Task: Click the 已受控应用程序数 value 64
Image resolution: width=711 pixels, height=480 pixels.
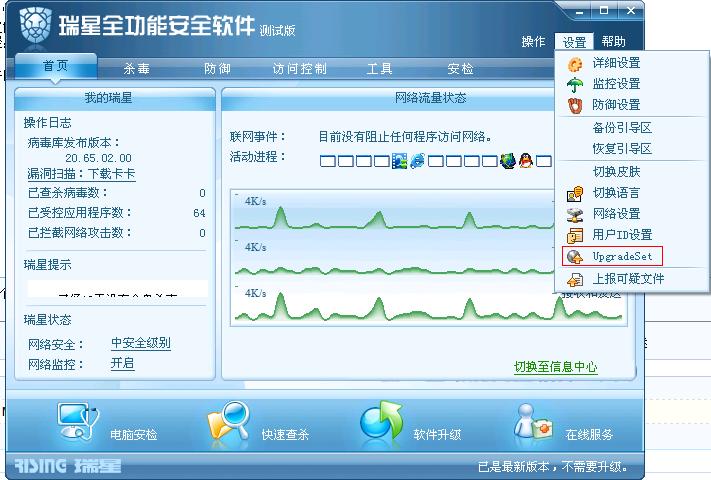Action: tap(199, 213)
